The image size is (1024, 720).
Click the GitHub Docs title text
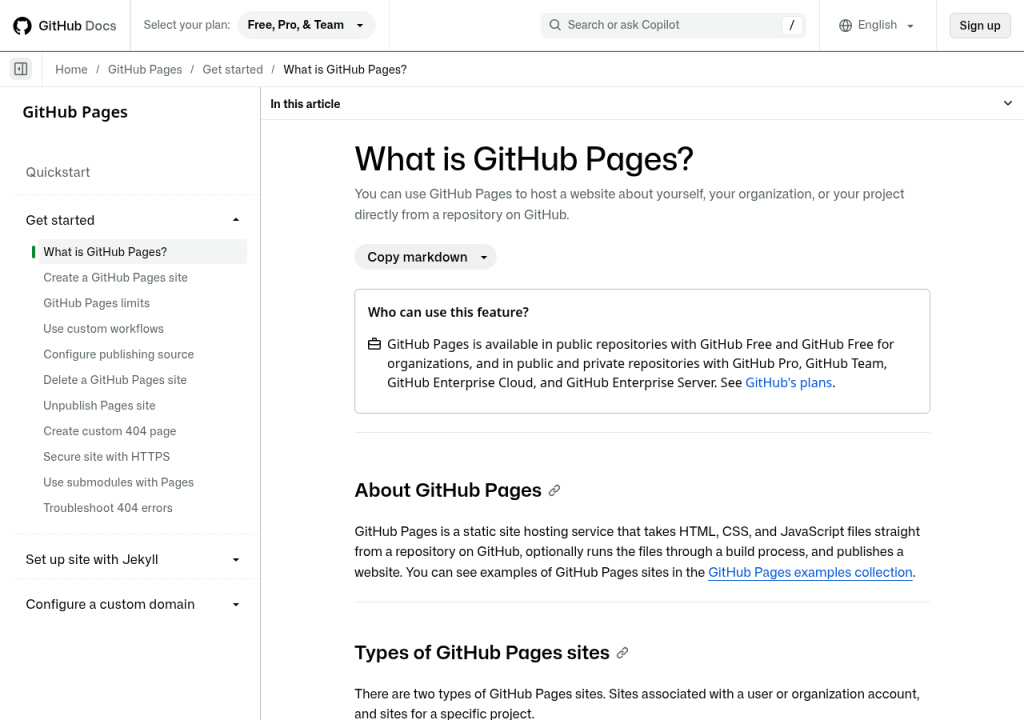pyautogui.click(x=77, y=25)
